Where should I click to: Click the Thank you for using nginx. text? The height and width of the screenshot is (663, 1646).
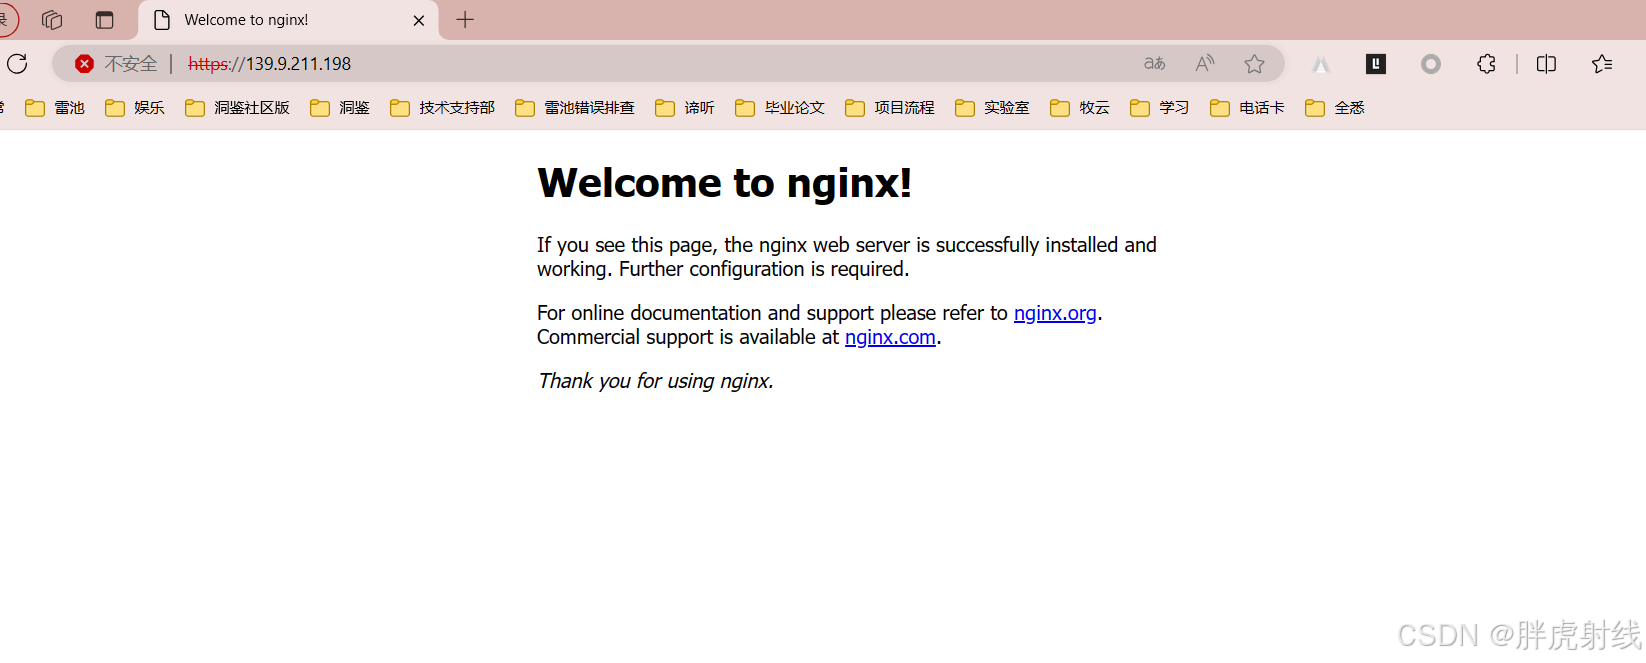click(655, 381)
